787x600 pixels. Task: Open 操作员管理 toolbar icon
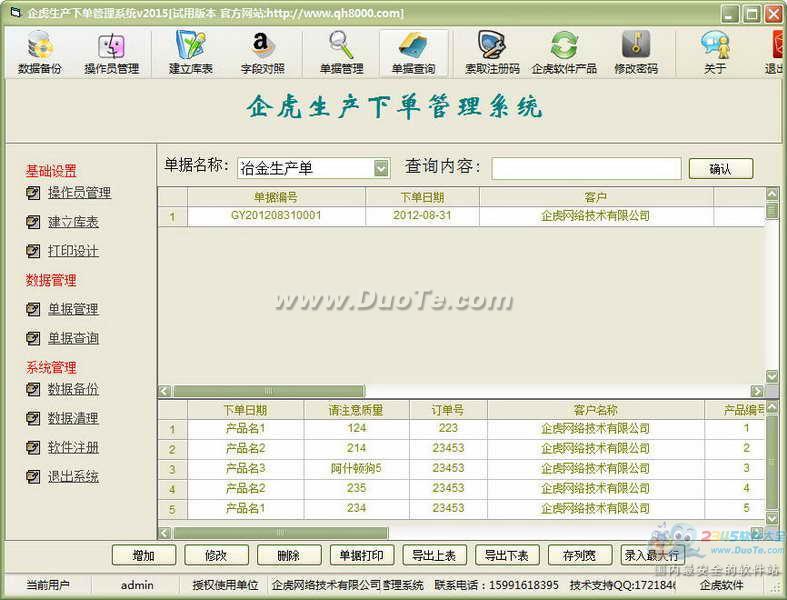point(111,53)
